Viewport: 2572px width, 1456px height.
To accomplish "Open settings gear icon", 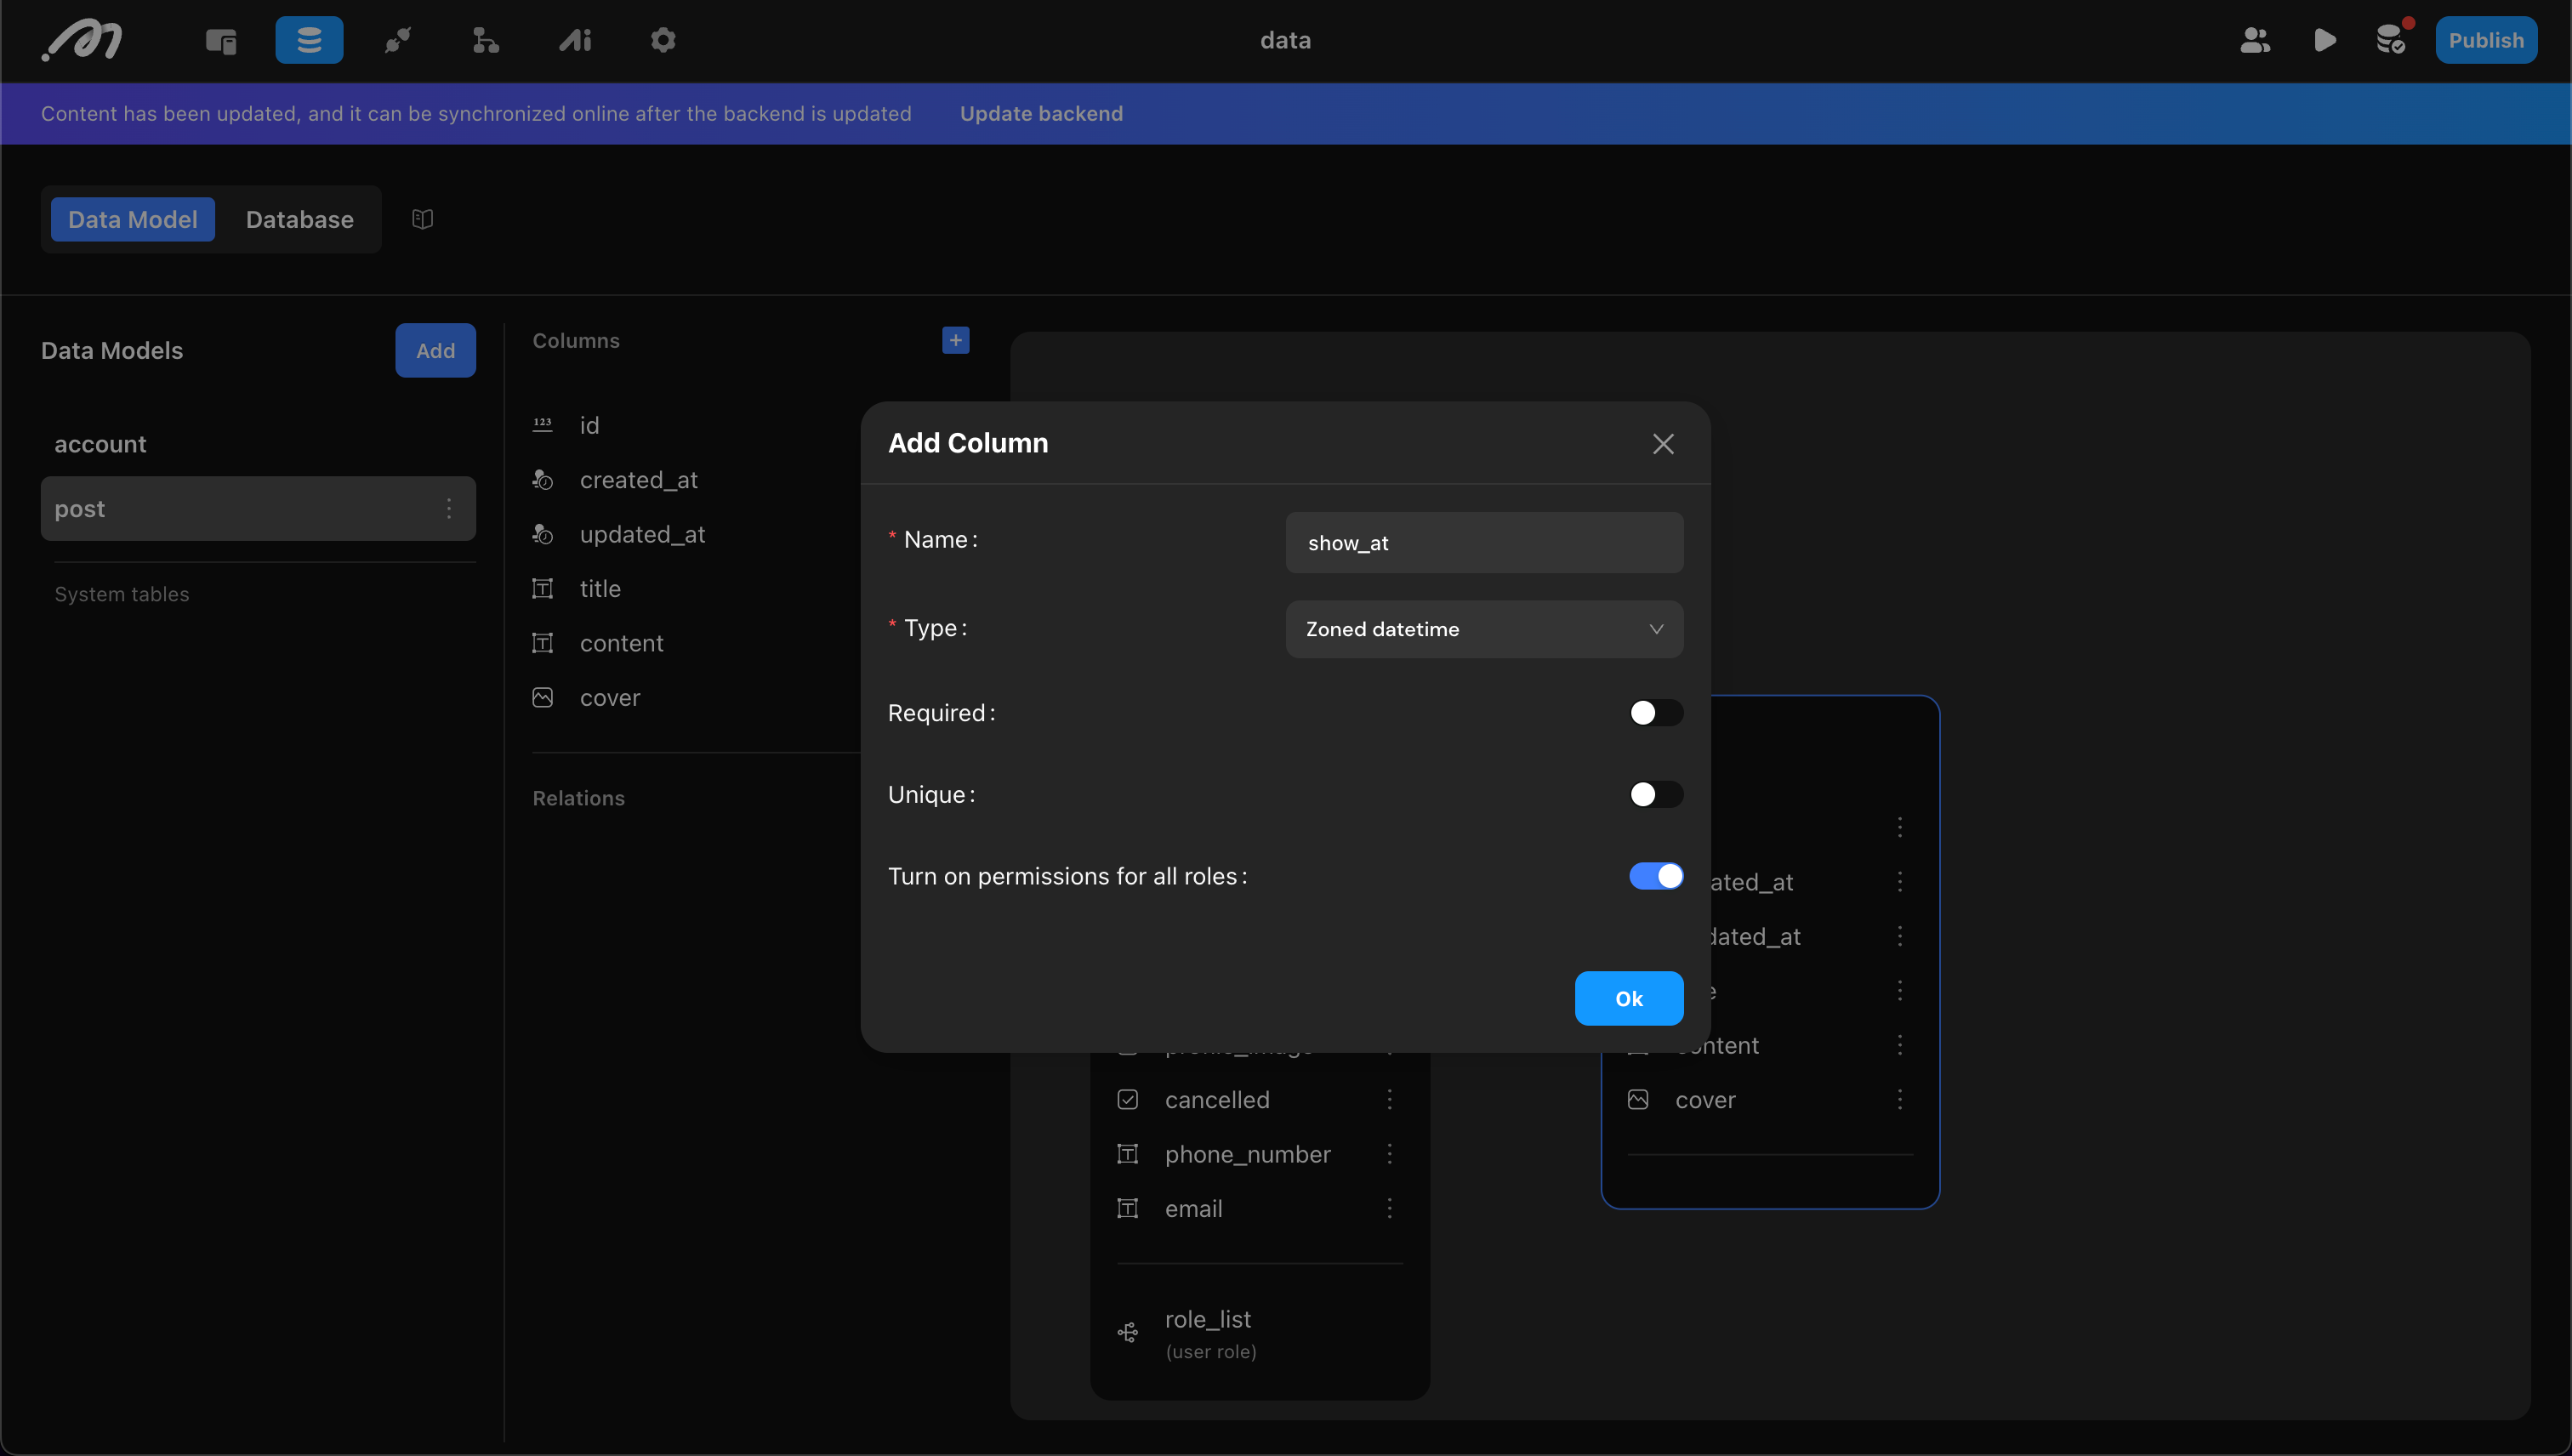I will 663,41.
